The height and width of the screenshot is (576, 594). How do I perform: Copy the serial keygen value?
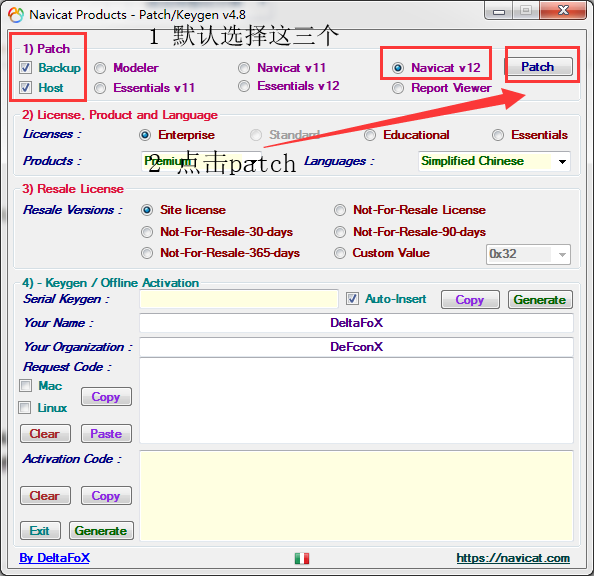[470, 300]
